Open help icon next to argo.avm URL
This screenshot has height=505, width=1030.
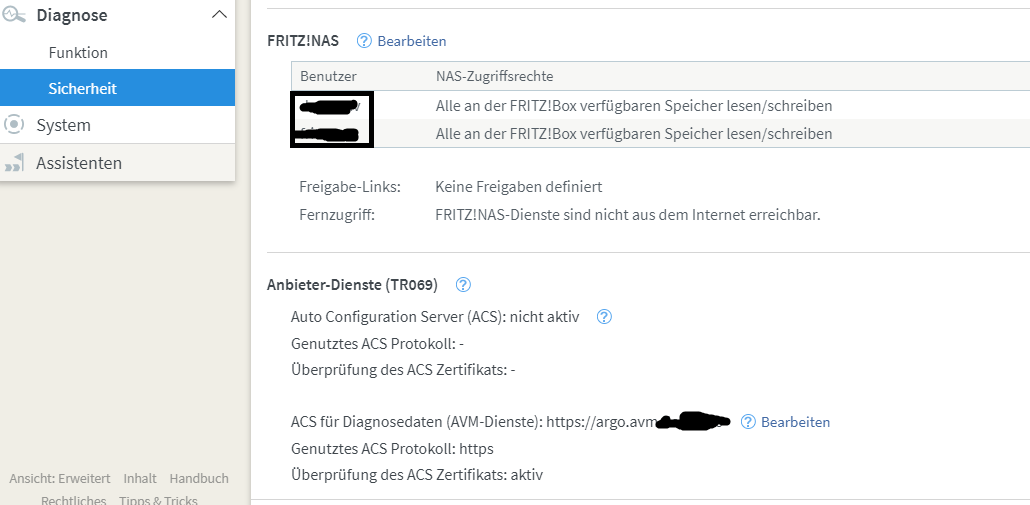click(748, 422)
